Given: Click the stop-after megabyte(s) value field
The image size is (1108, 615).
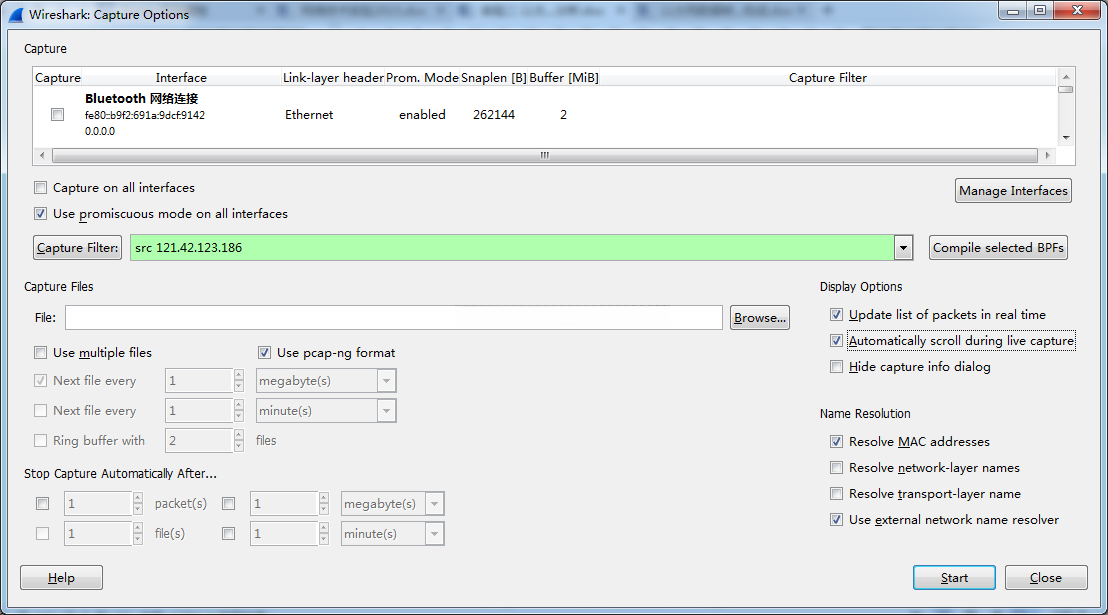Looking at the screenshot, I should (284, 503).
